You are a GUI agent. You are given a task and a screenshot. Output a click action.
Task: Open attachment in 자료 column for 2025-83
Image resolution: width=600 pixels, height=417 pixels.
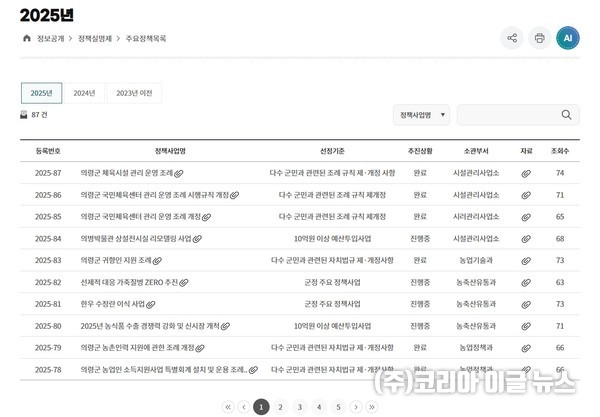[526, 261]
